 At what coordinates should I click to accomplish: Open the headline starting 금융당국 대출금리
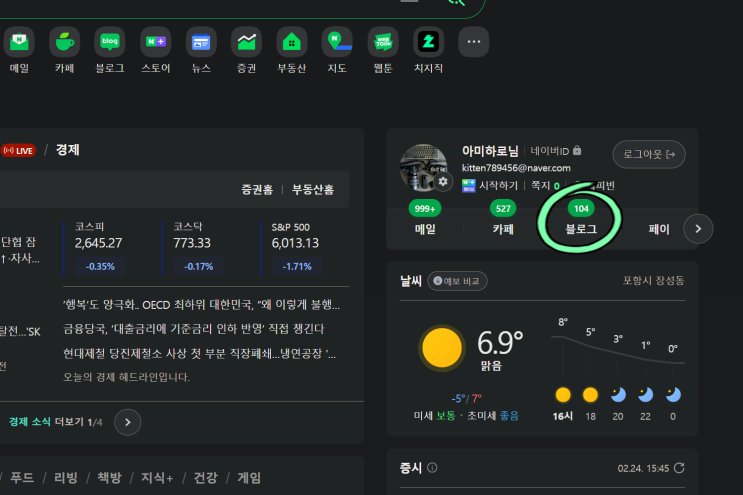[194, 329]
